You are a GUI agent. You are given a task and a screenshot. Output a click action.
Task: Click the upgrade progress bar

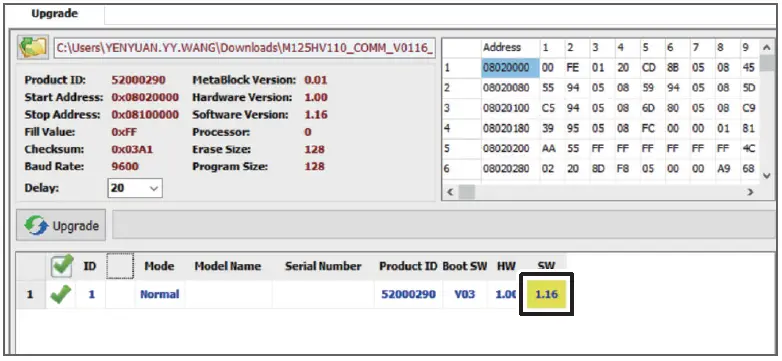[x=444, y=224]
